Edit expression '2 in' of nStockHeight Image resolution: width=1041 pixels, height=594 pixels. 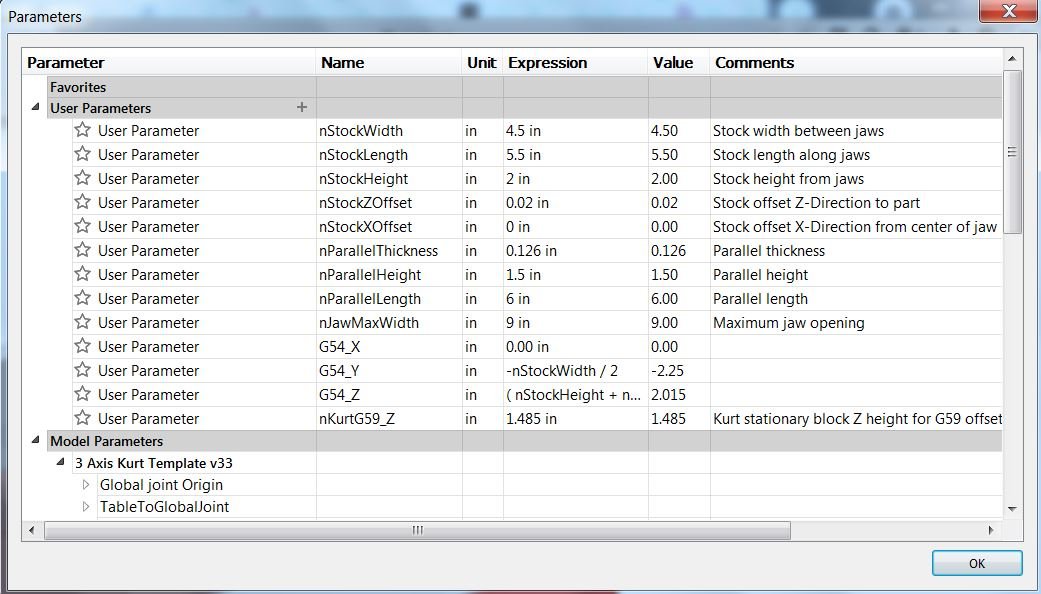575,179
